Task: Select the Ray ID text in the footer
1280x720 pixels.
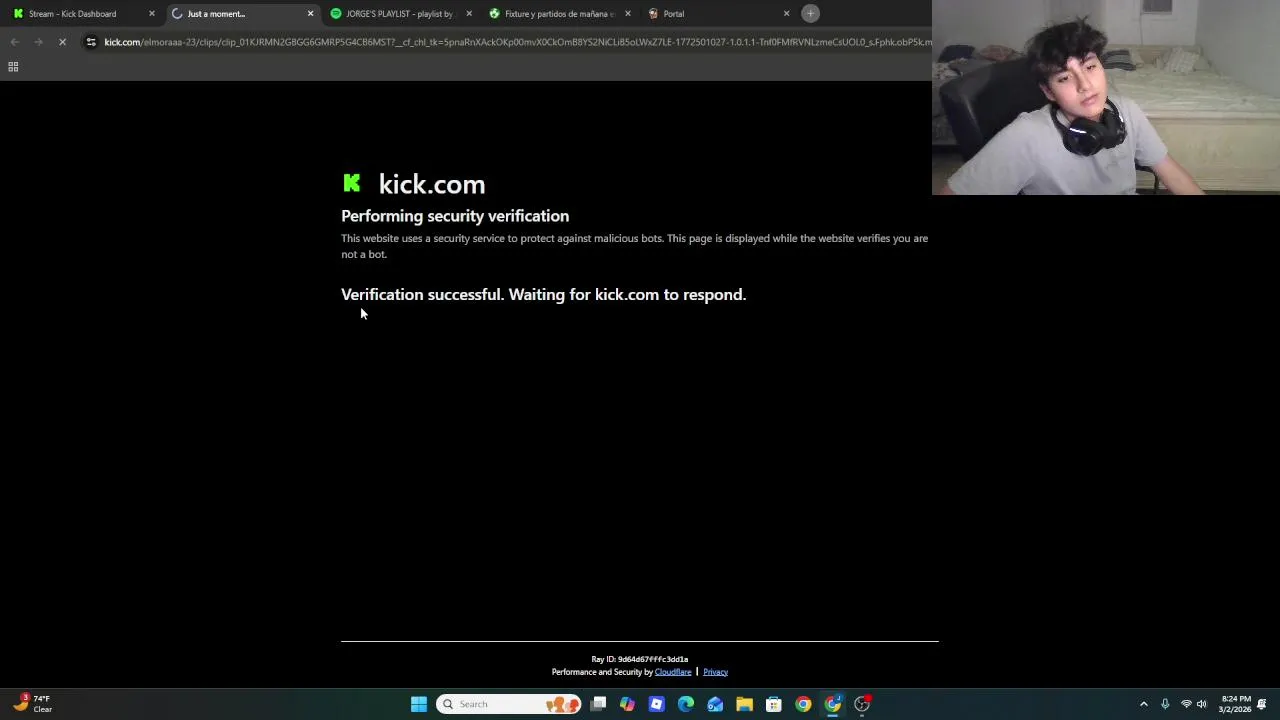Action: pyautogui.click(x=640, y=660)
